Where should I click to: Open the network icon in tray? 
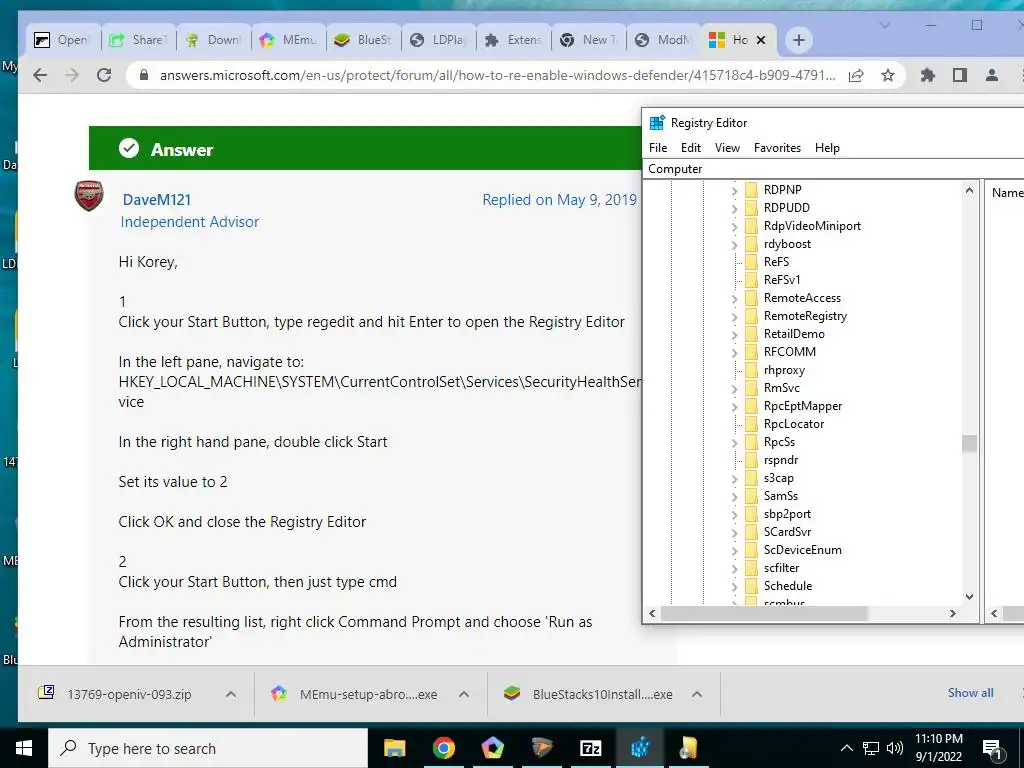(x=871, y=748)
